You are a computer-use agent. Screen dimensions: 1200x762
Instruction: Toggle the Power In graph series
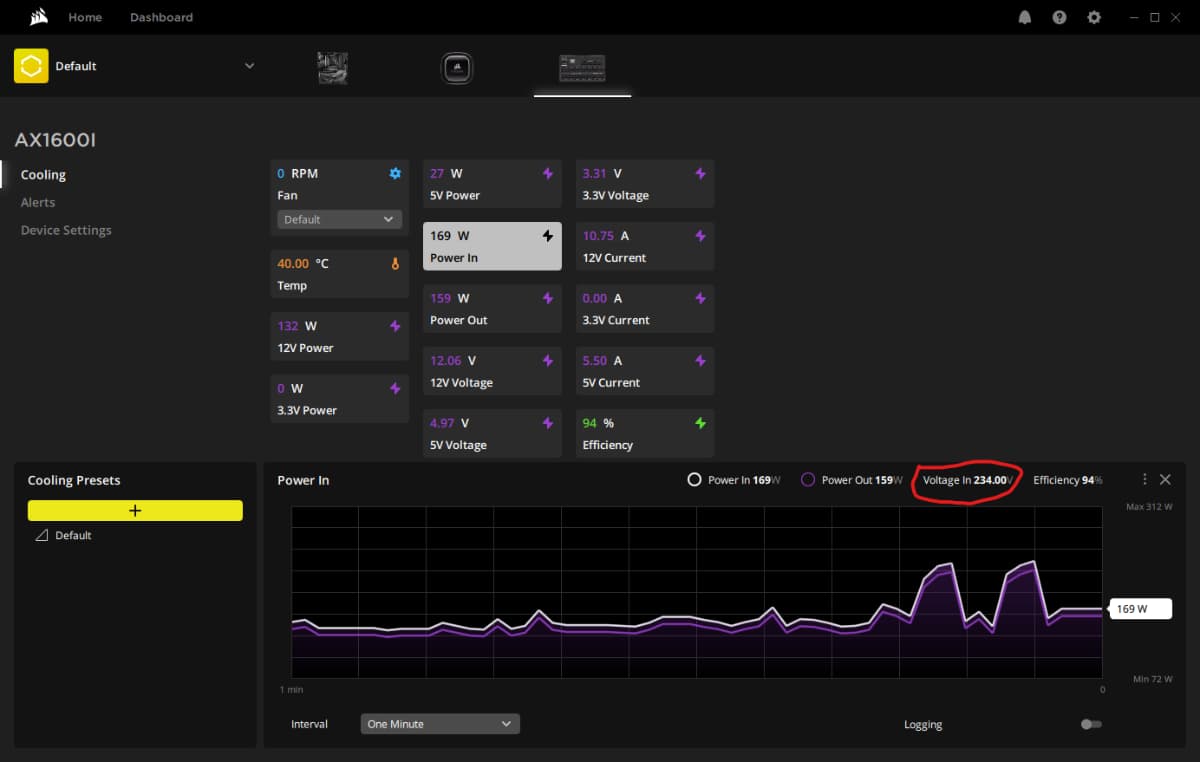coord(695,480)
